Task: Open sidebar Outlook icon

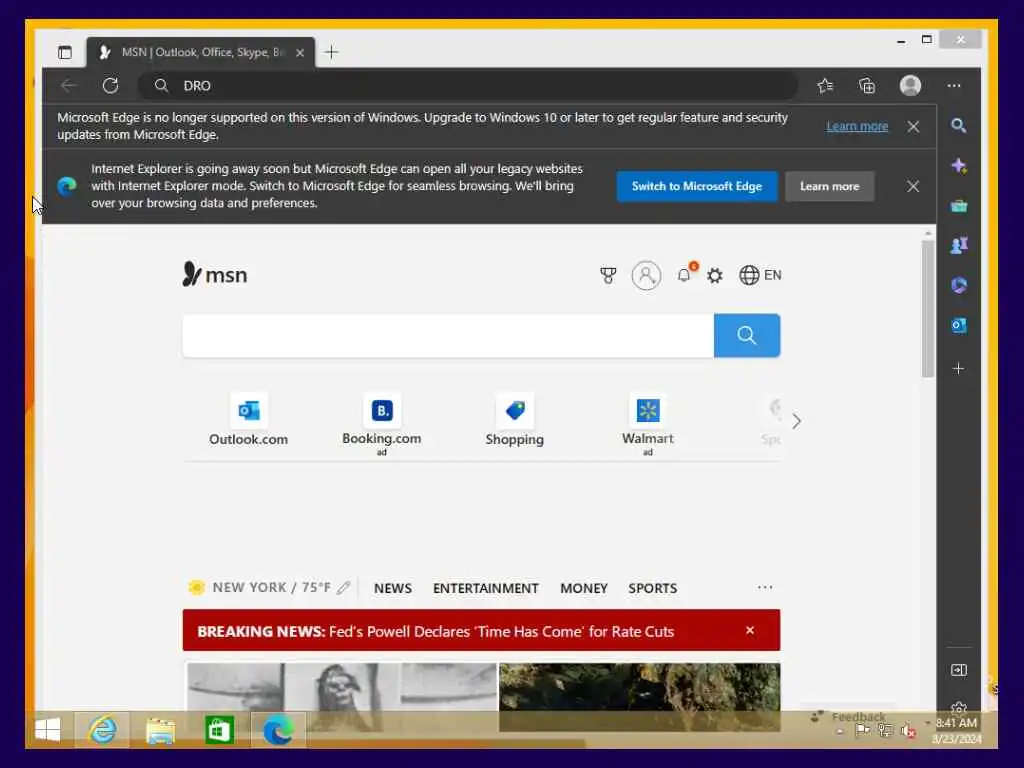Action: point(959,325)
